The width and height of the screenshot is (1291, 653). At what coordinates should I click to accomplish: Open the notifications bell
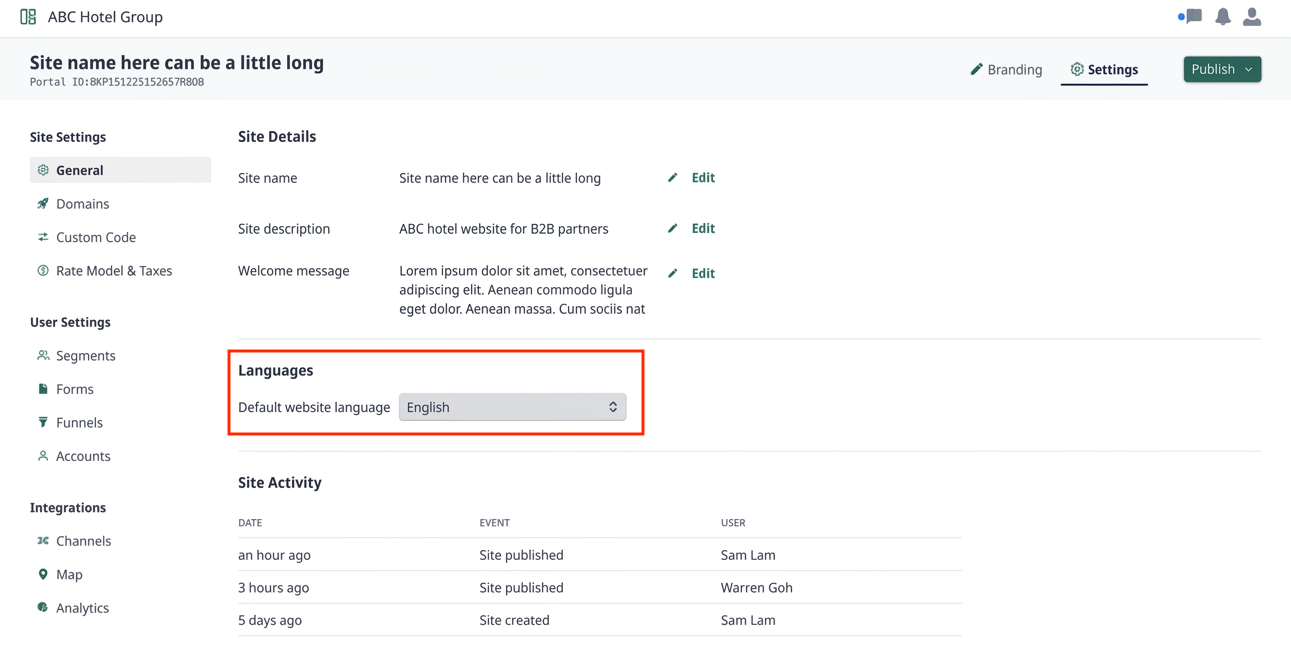click(x=1223, y=17)
